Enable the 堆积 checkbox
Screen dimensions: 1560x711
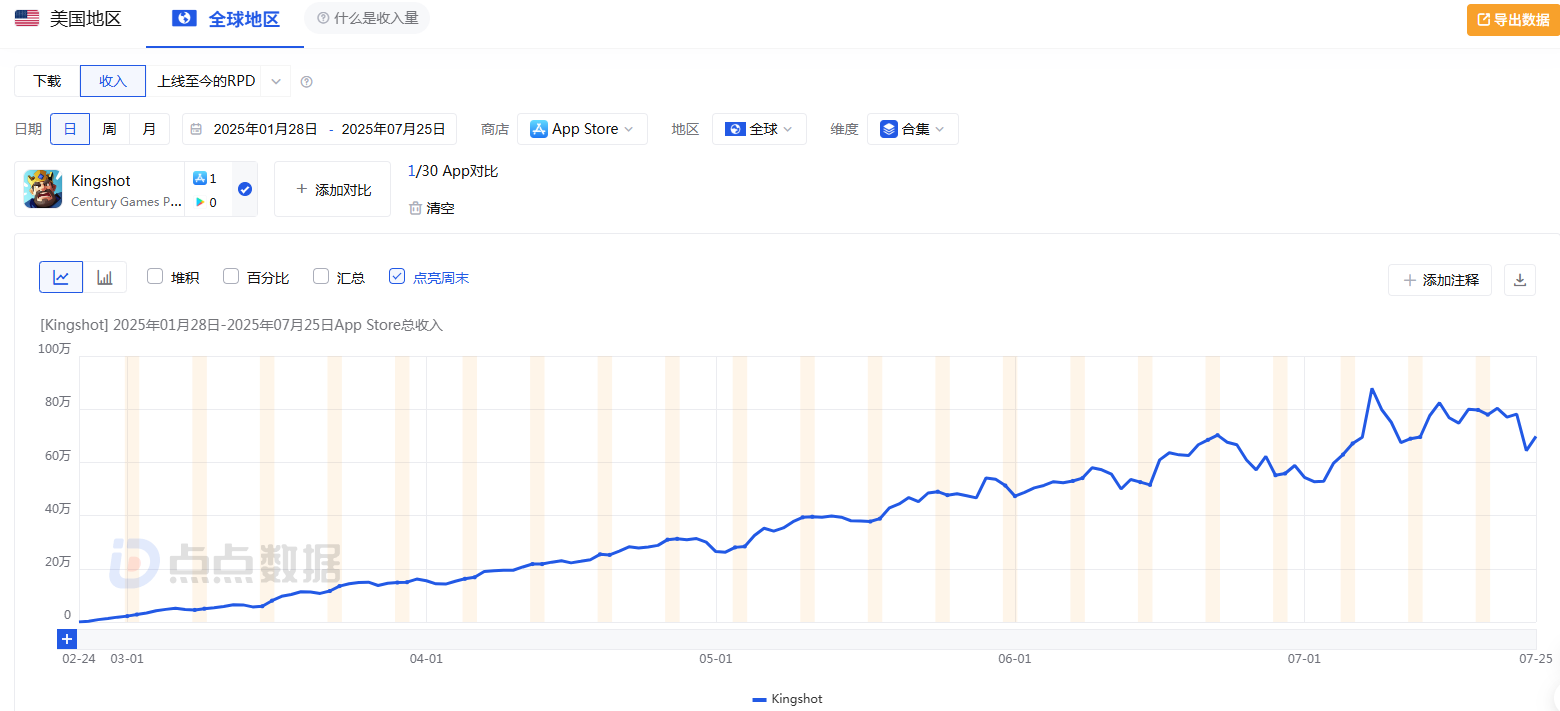(x=155, y=277)
